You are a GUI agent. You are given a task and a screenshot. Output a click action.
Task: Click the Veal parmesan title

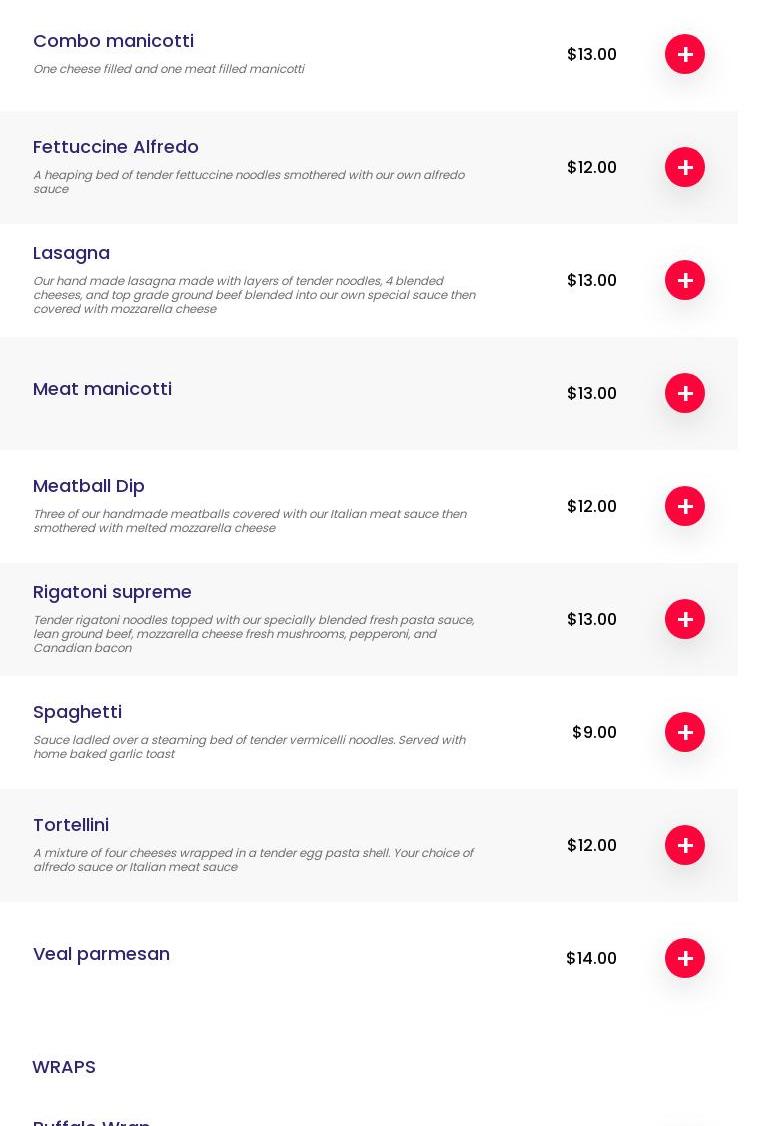(x=101, y=954)
